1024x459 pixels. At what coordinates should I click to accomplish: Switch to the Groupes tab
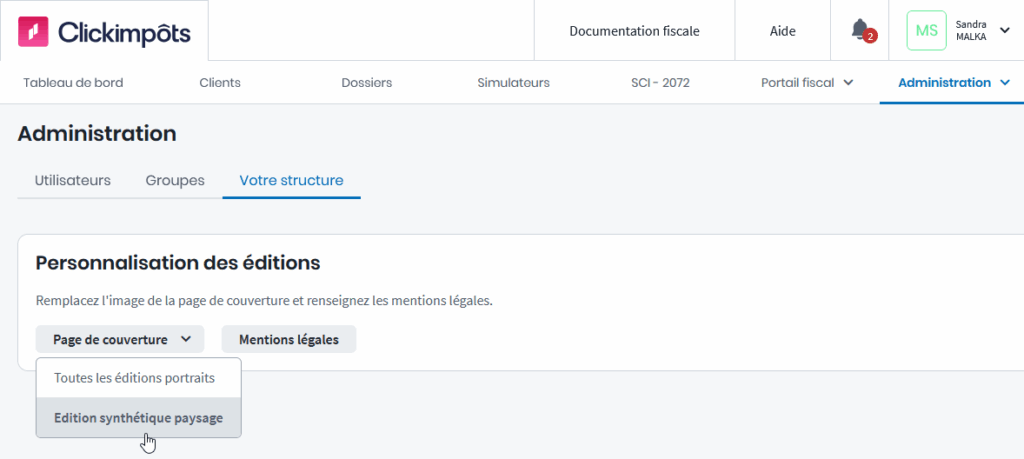tap(175, 181)
